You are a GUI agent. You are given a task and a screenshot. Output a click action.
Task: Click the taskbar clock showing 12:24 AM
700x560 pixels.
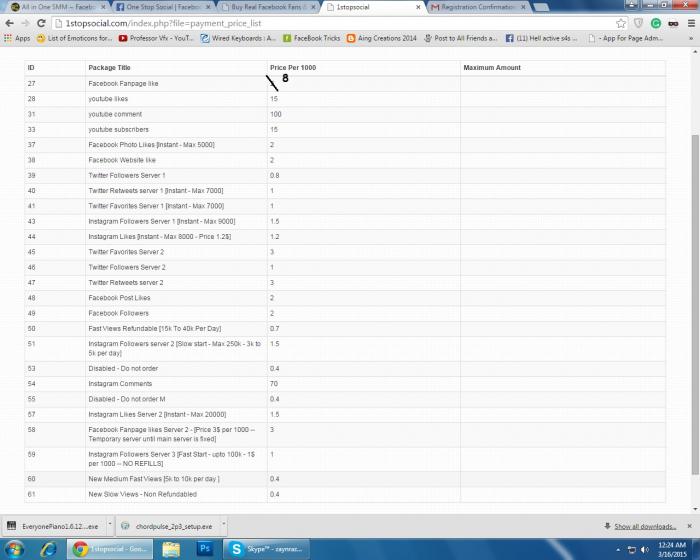click(x=672, y=550)
